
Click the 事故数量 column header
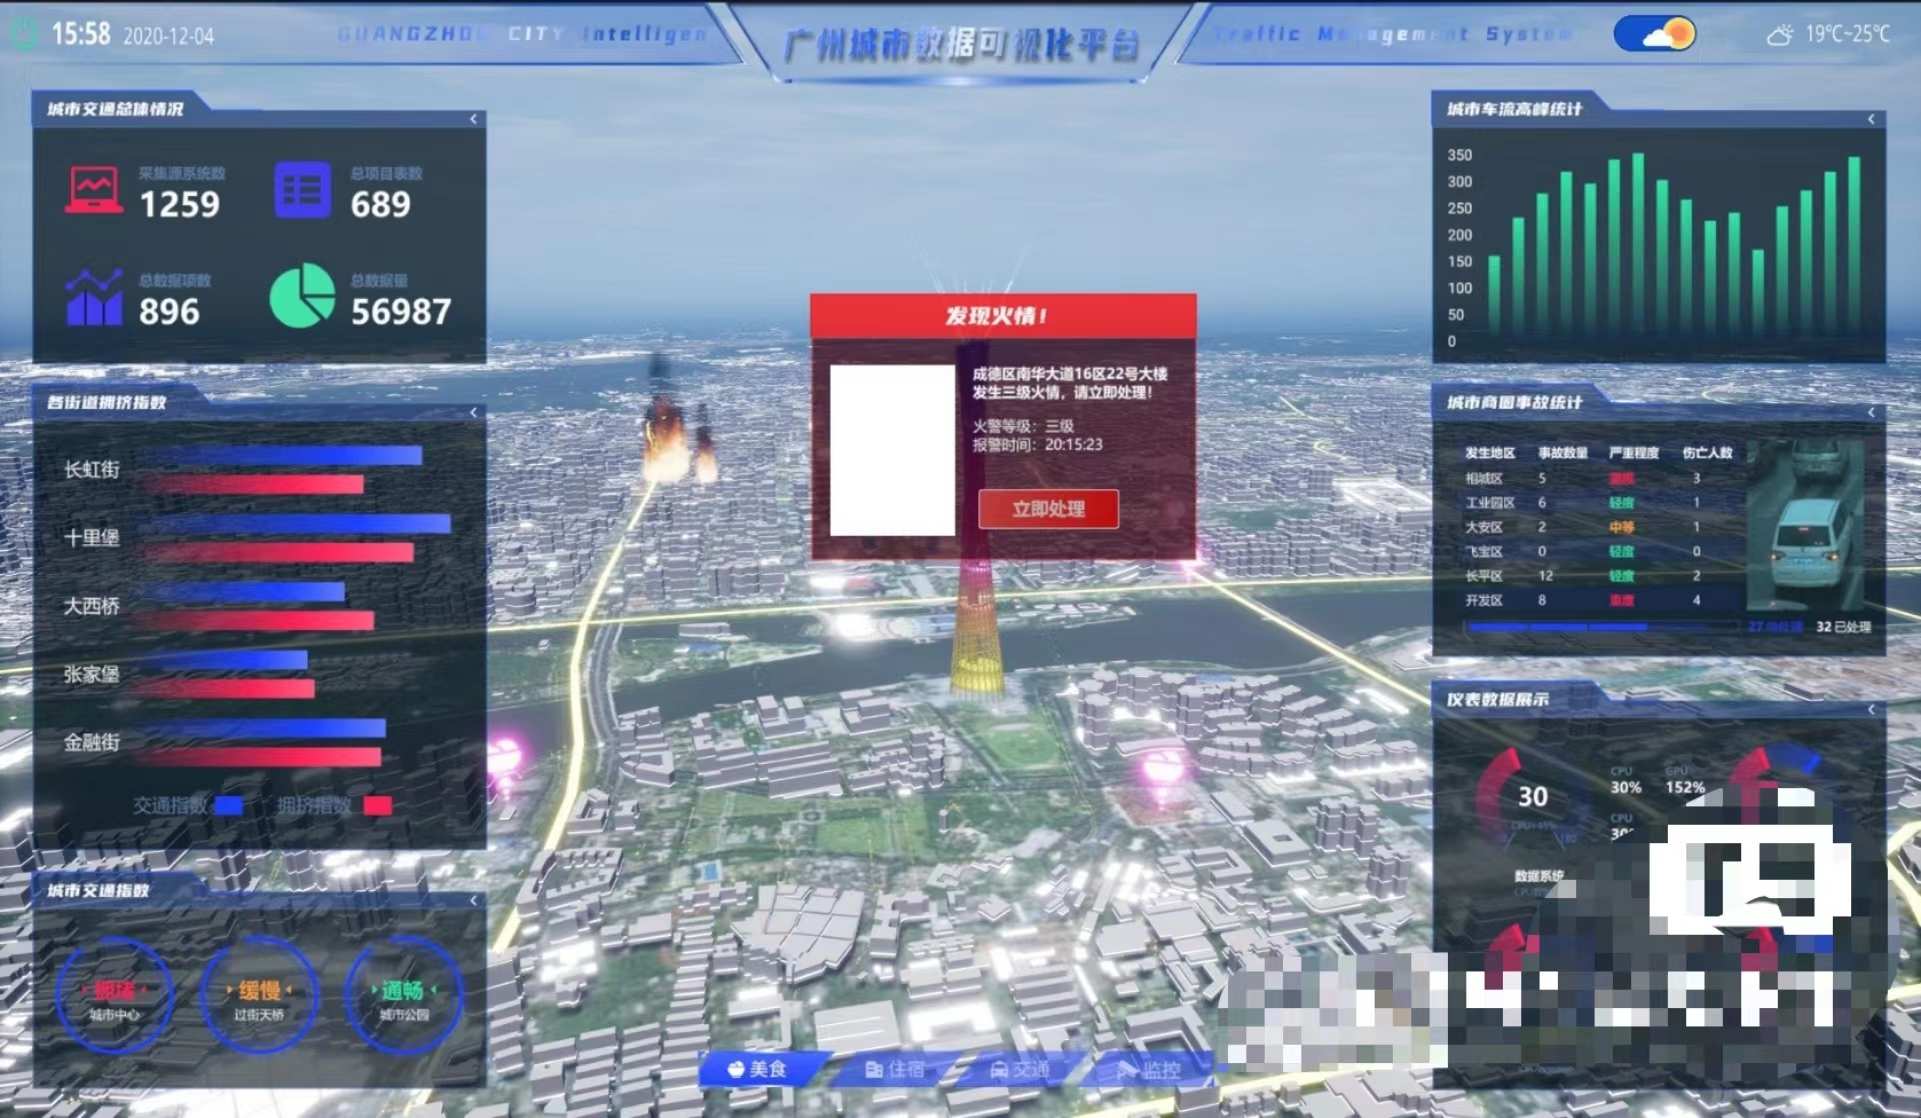(1563, 453)
